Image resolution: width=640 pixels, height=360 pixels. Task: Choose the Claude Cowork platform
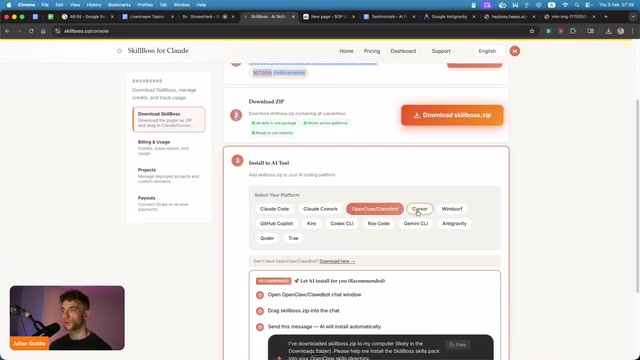320,209
